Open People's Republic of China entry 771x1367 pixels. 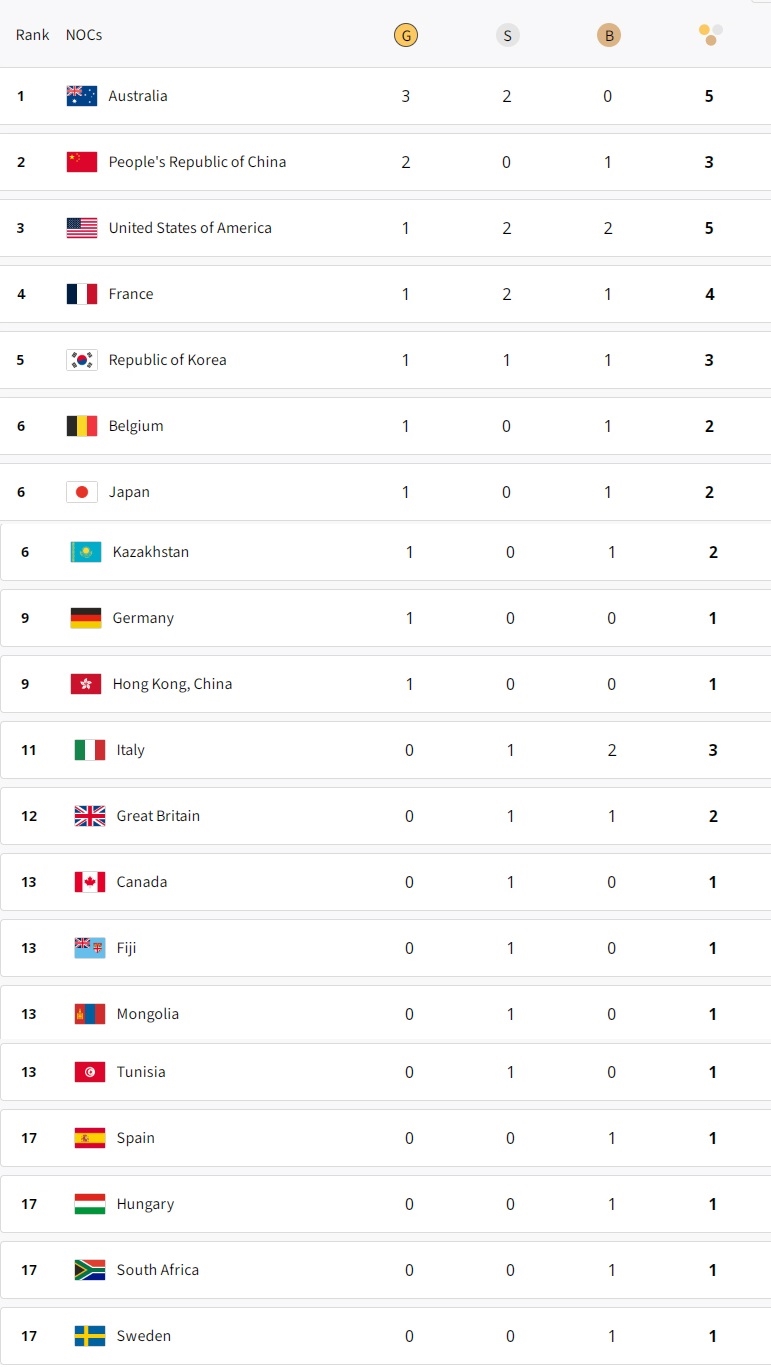coord(197,162)
